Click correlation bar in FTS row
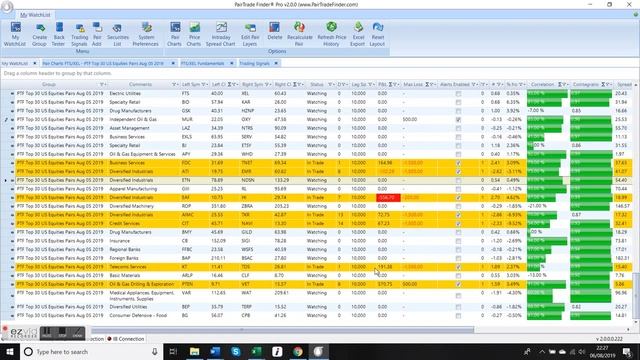640x360 pixels. 547,93
